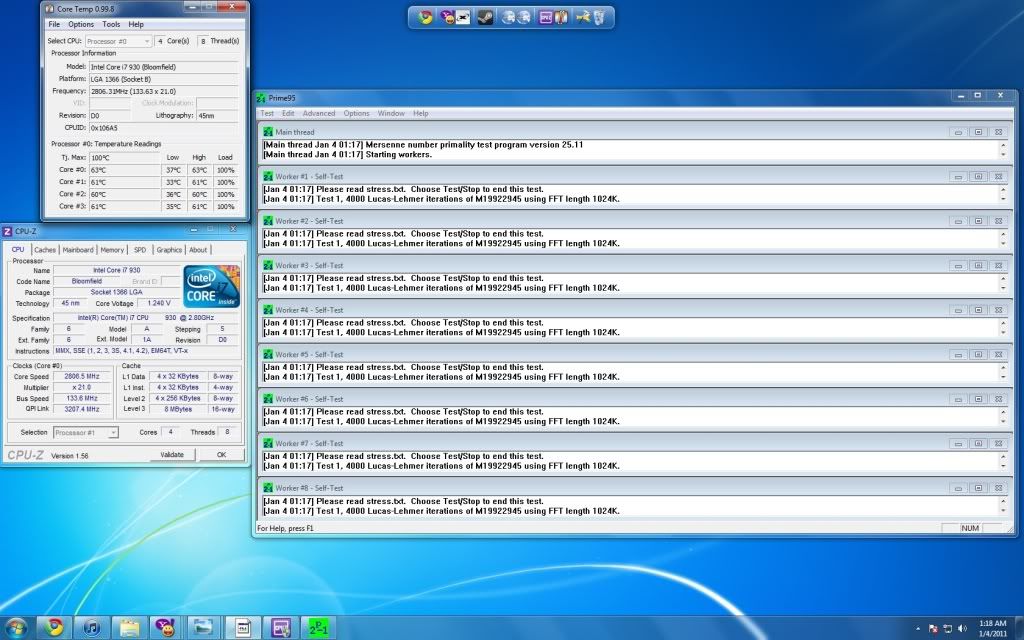
Task: Switch to the CPU-Z taskbar button
Action: tap(281, 628)
